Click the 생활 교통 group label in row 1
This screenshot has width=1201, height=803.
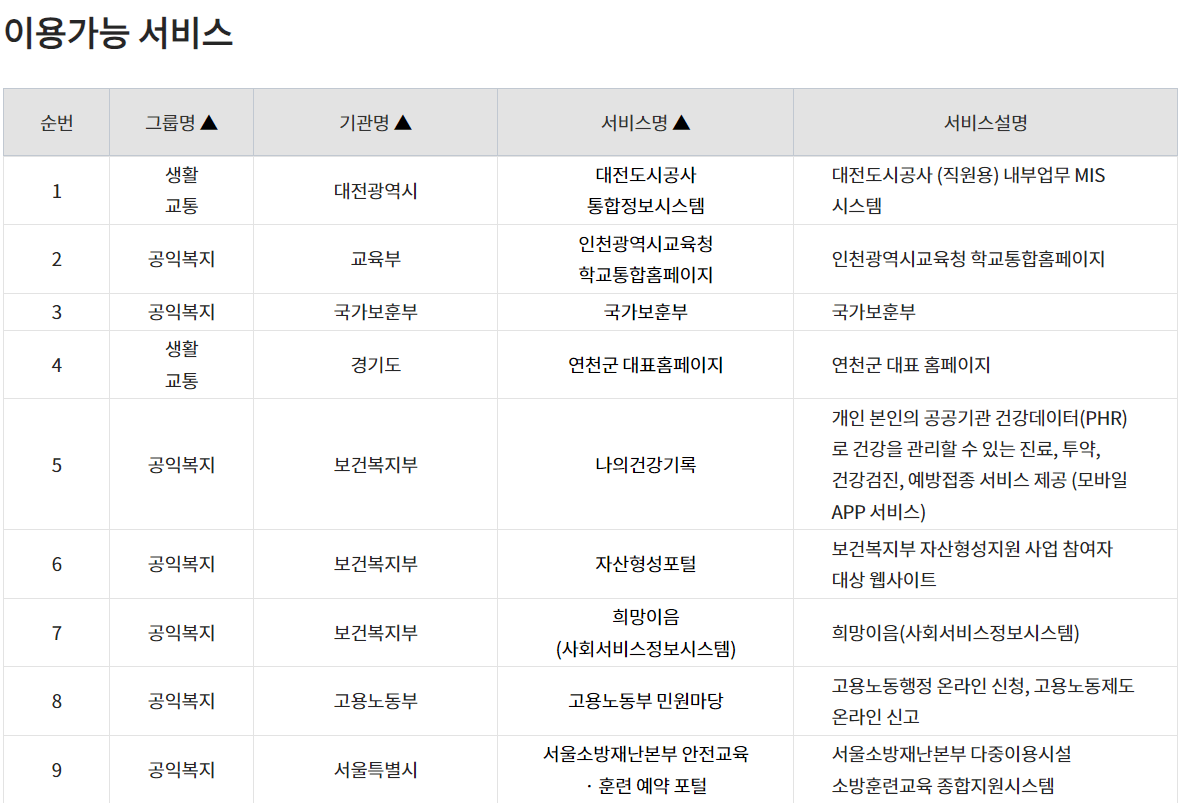coord(181,190)
